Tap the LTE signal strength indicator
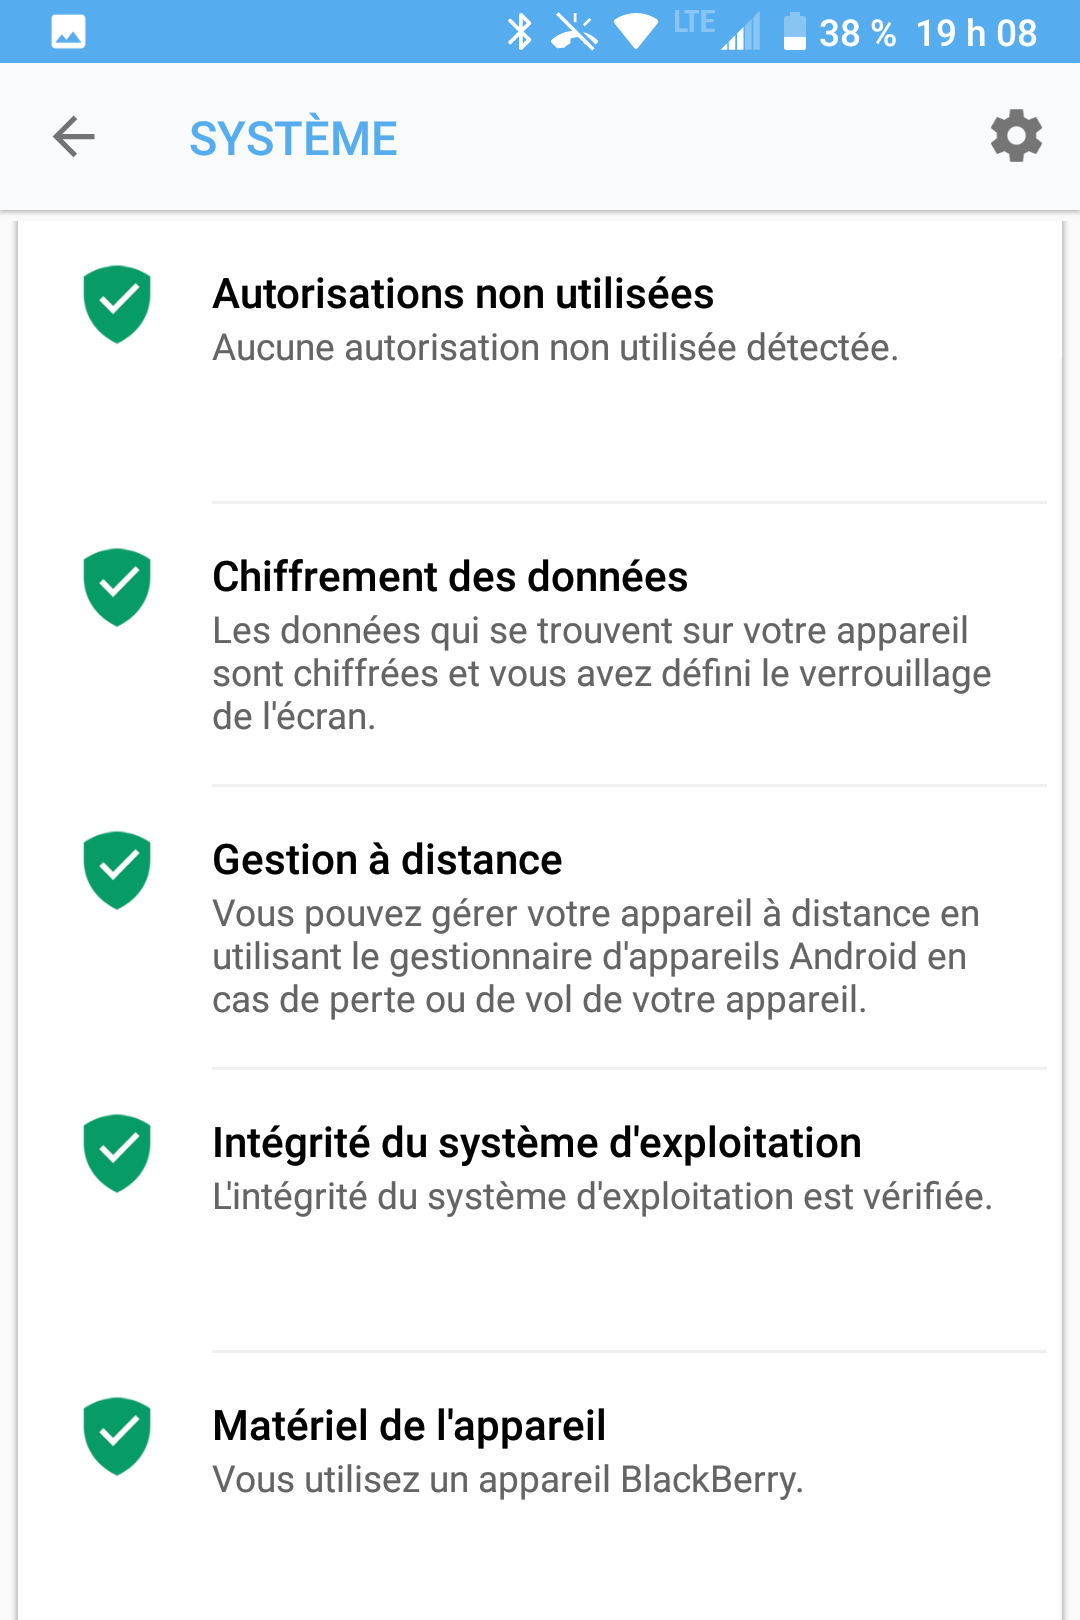 [x=740, y=32]
